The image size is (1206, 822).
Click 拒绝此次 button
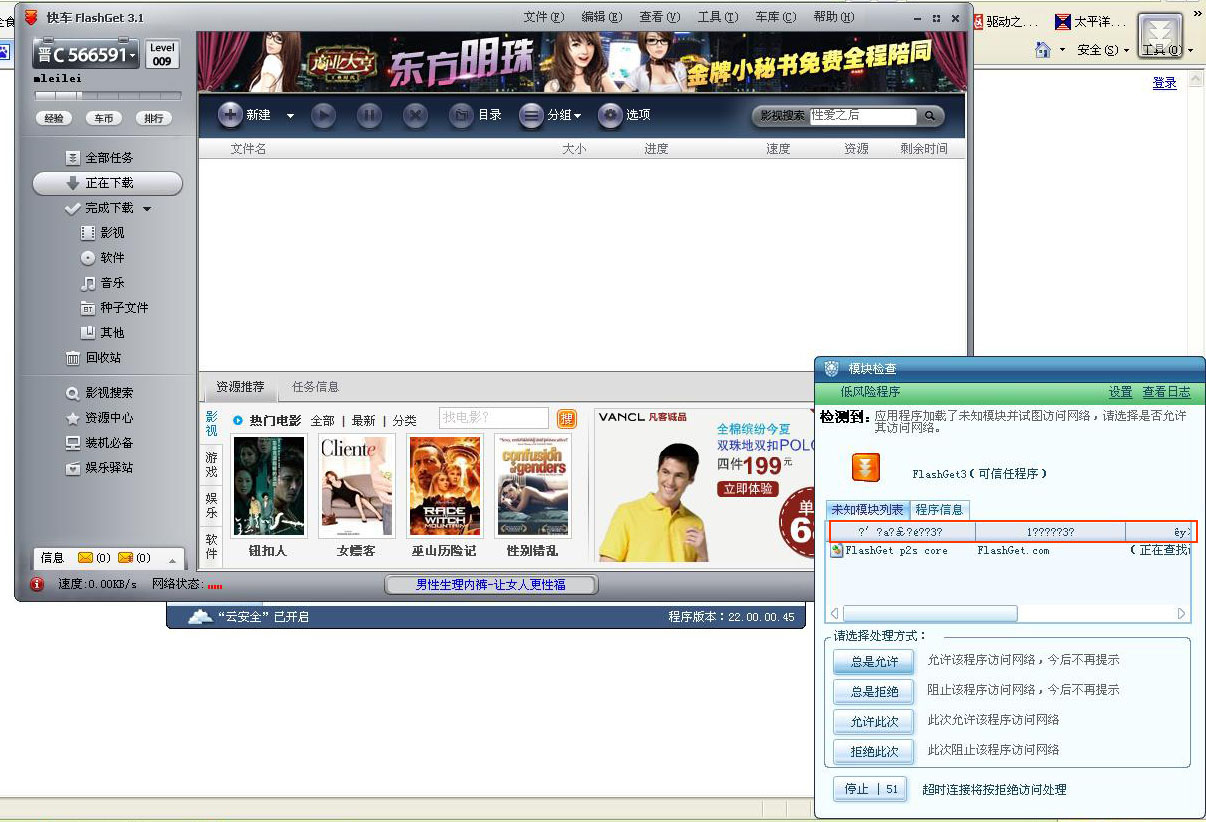(x=874, y=751)
